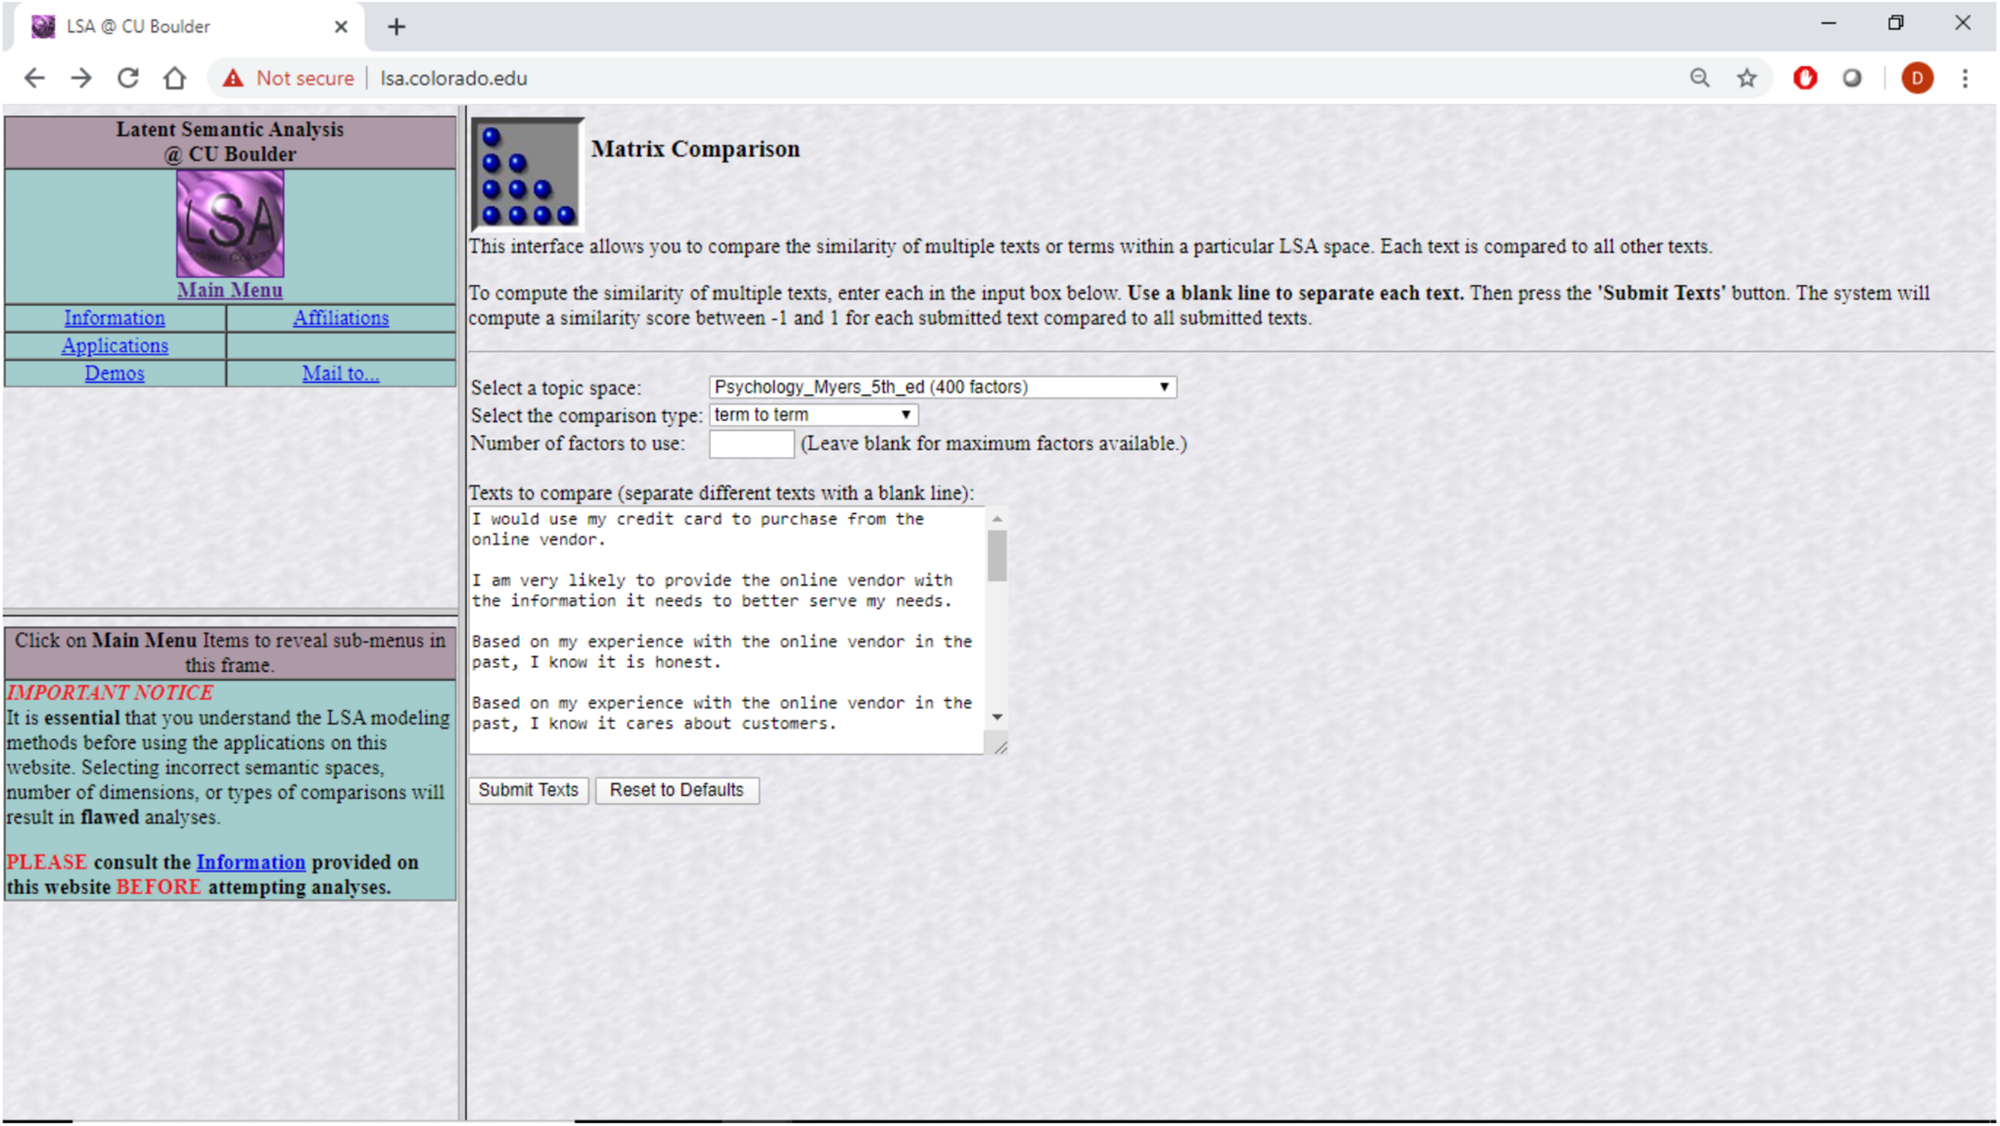Viewport: 2000px width, 1126px height.
Task: Click the textarea scrollbar down arrow
Action: click(x=997, y=717)
